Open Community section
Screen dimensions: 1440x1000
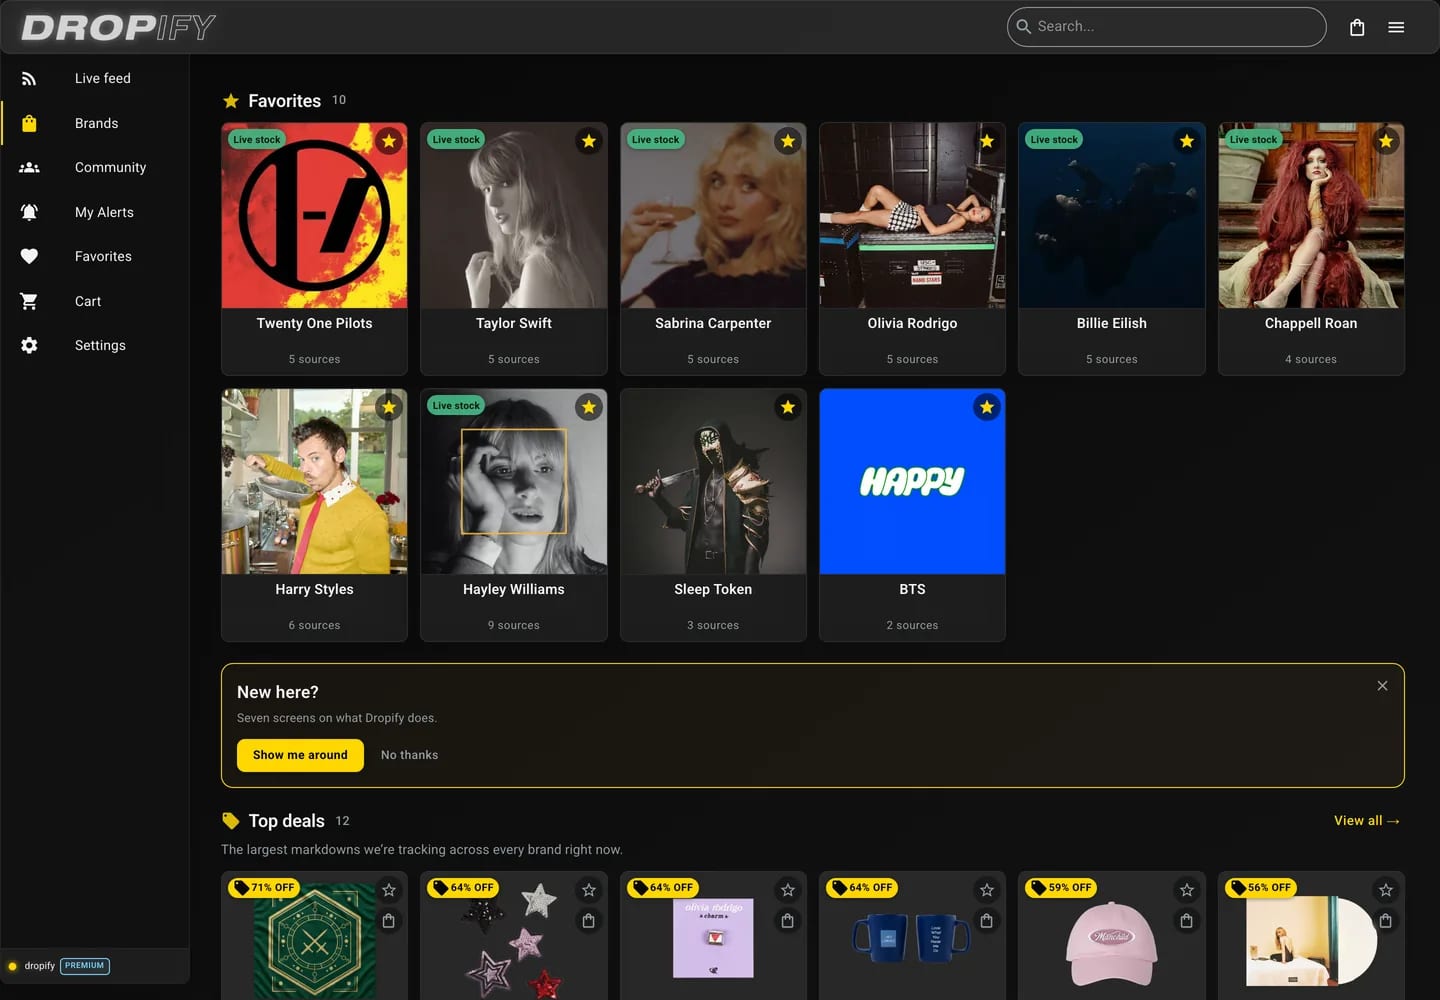point(95,168)
